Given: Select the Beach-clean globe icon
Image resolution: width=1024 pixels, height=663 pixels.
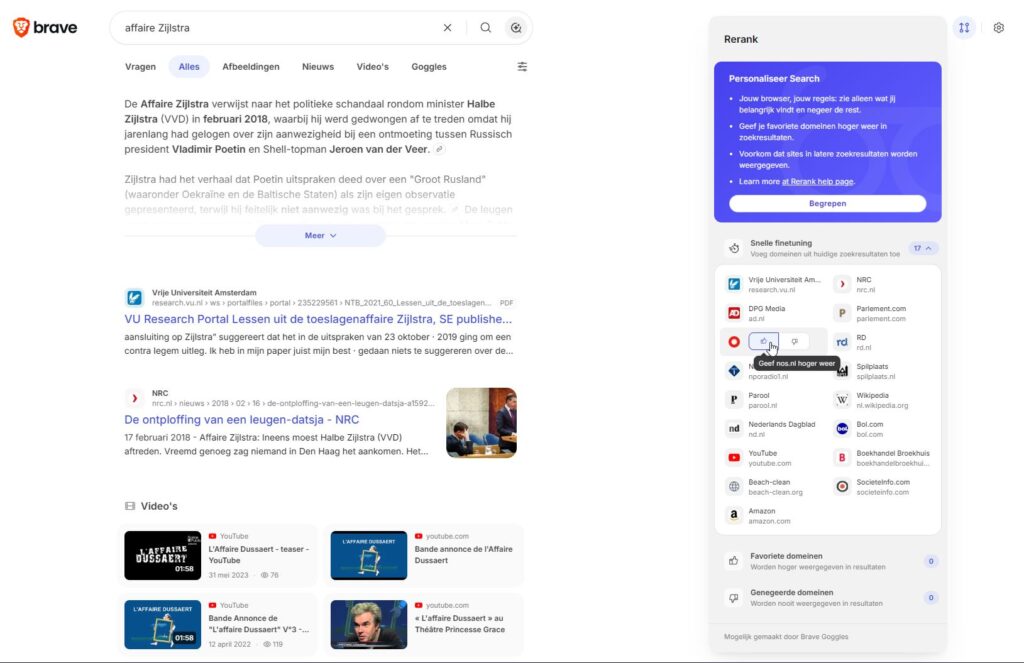Looking at the screenshot, I should tap(734, 486).
